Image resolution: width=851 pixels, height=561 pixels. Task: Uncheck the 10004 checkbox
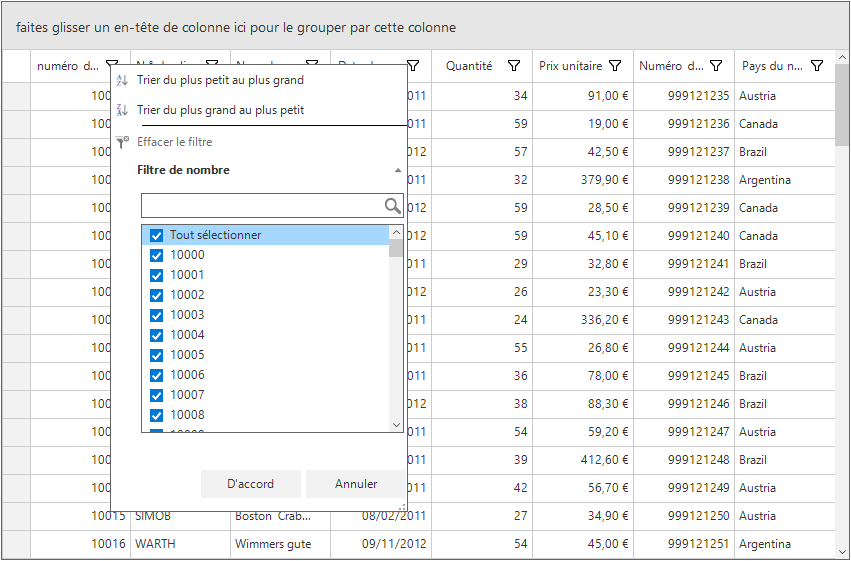click(156, 335)
